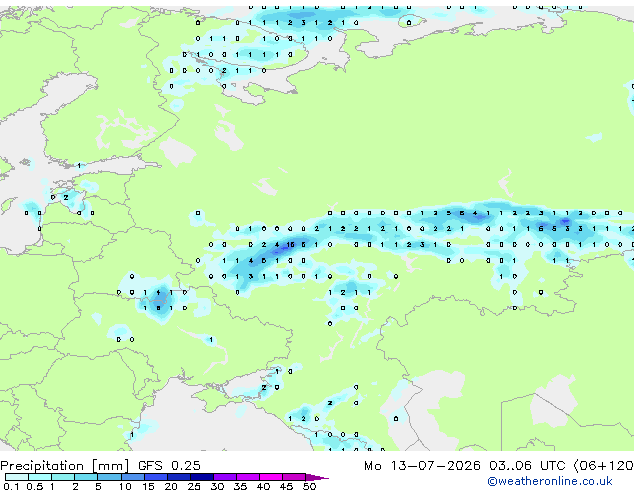
Task: Click the '0.1' legend scale label
Action: coord(11,486)
